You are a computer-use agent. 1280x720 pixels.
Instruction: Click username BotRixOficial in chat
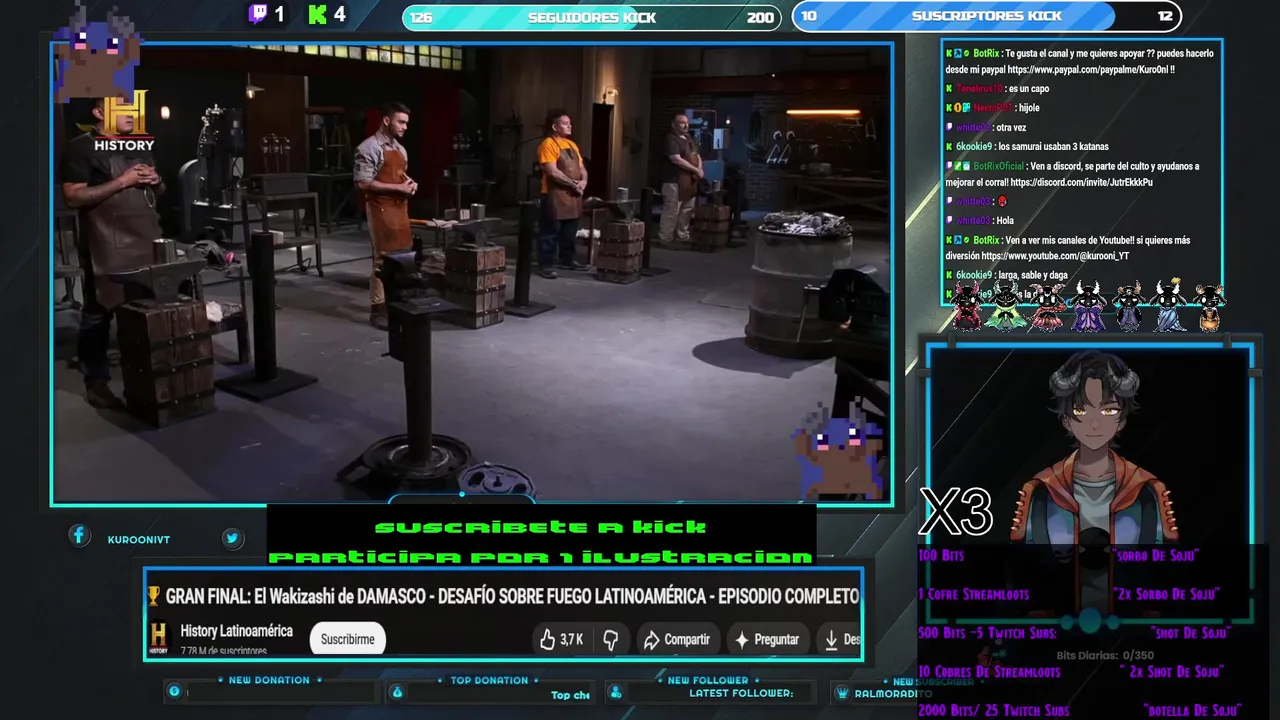998,166
